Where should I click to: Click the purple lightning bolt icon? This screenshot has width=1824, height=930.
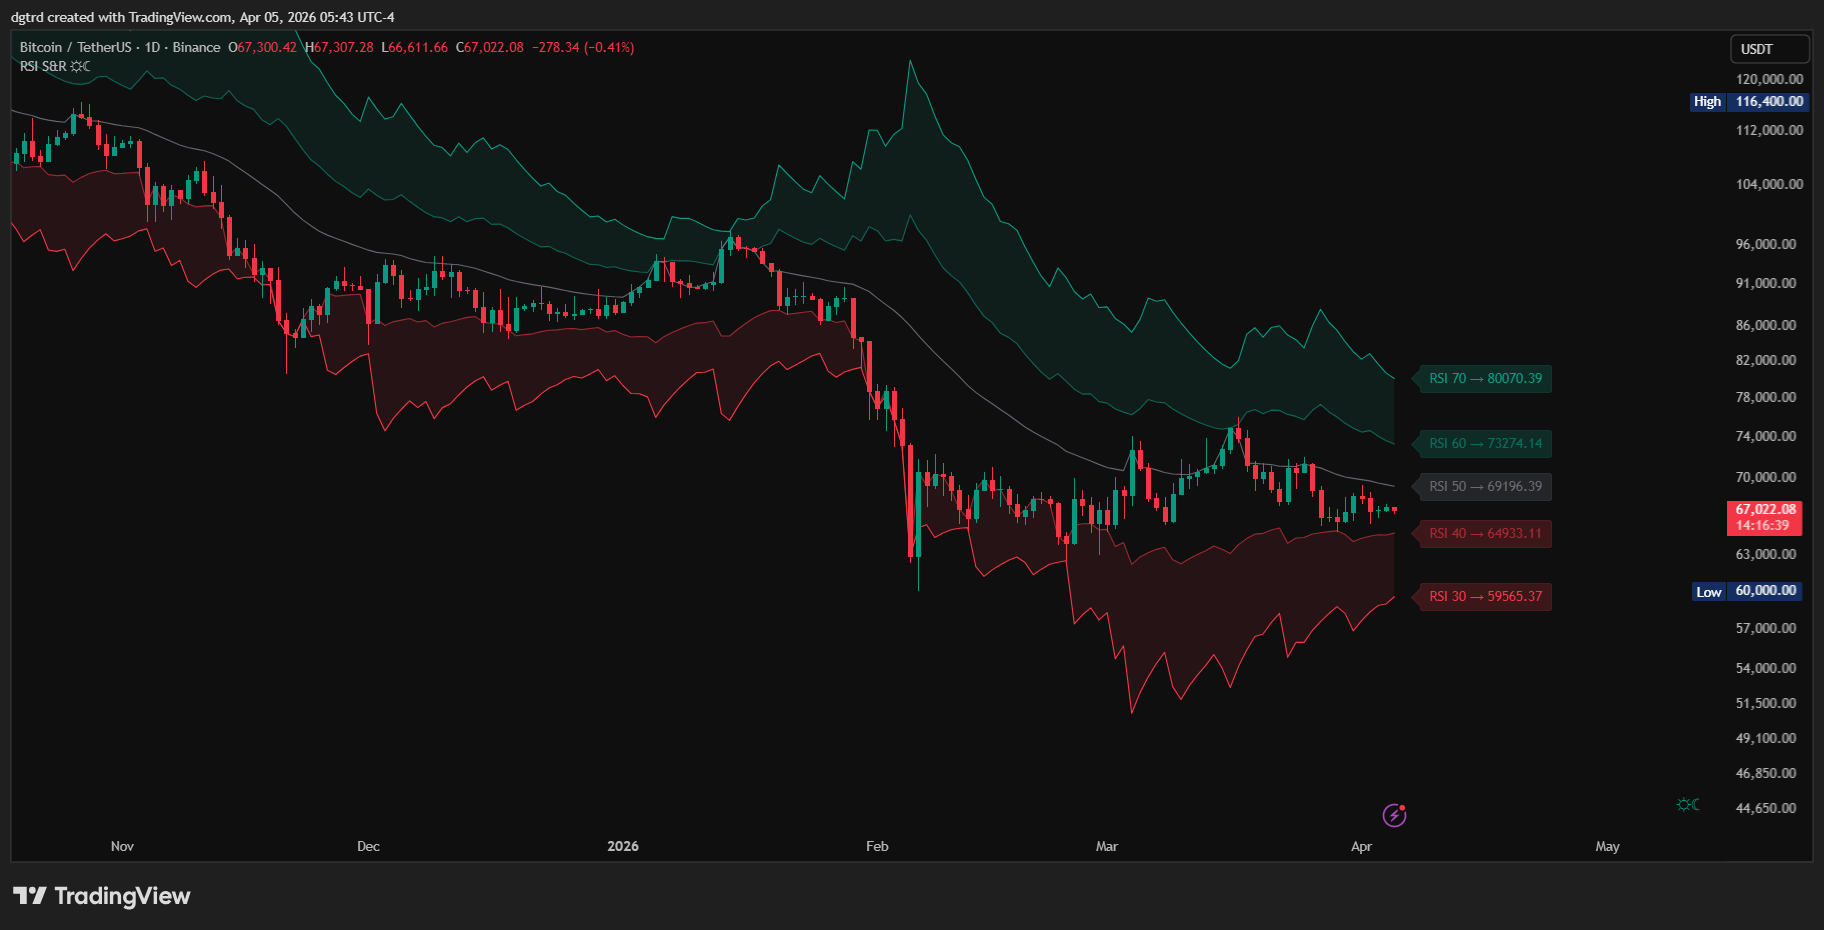1394,815
